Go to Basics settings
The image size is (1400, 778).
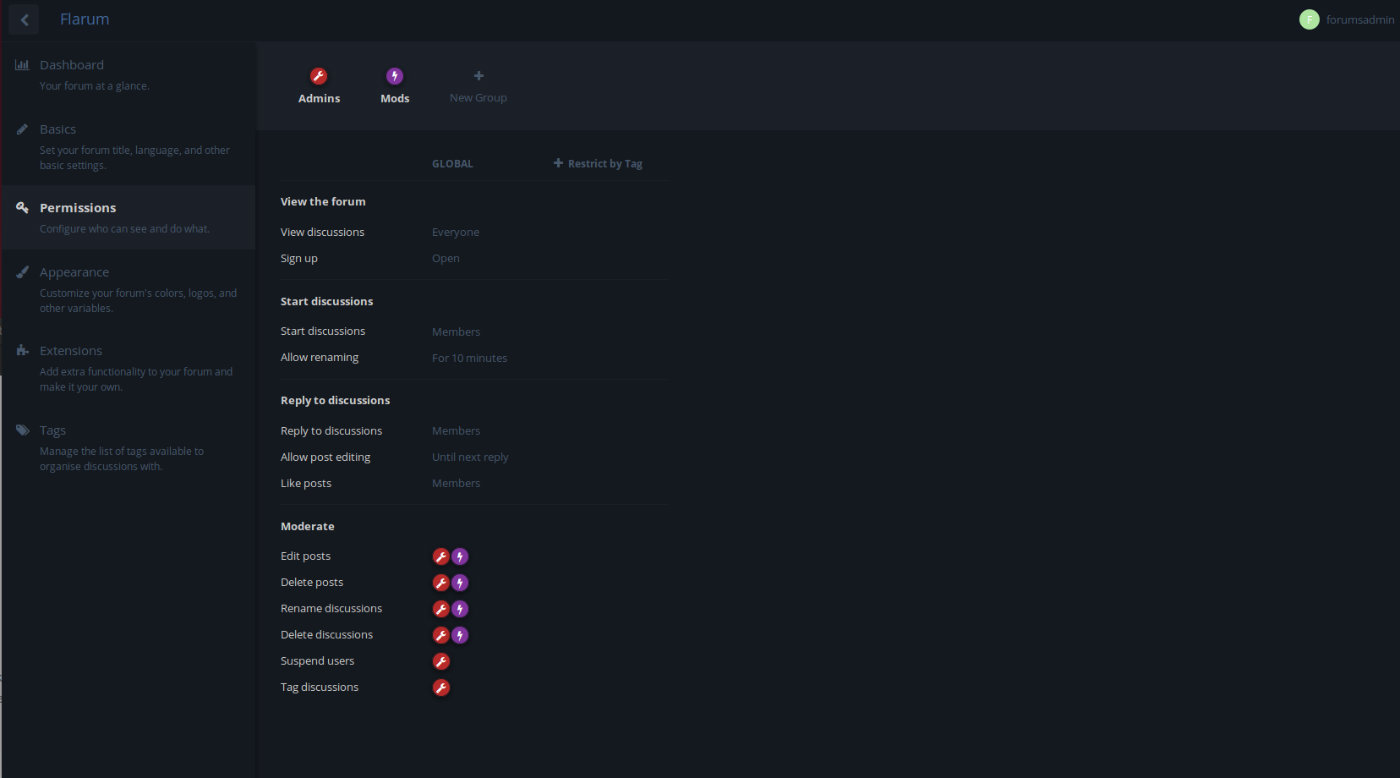(128, 146)
